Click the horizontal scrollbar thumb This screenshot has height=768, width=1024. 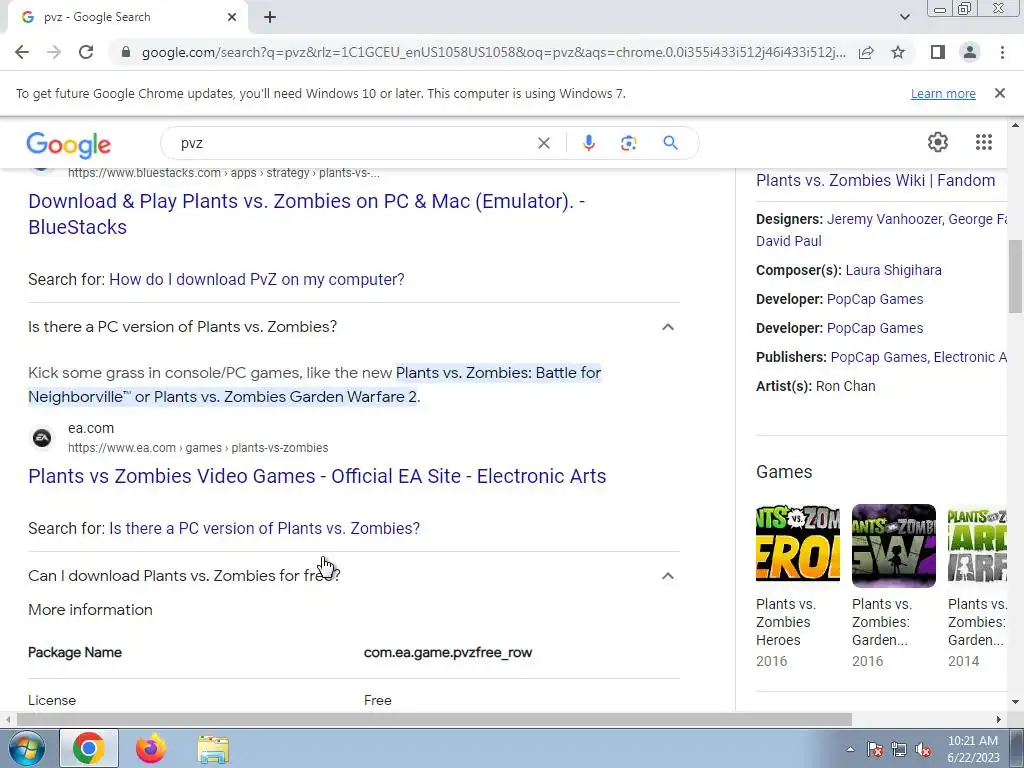pos(434,719)
